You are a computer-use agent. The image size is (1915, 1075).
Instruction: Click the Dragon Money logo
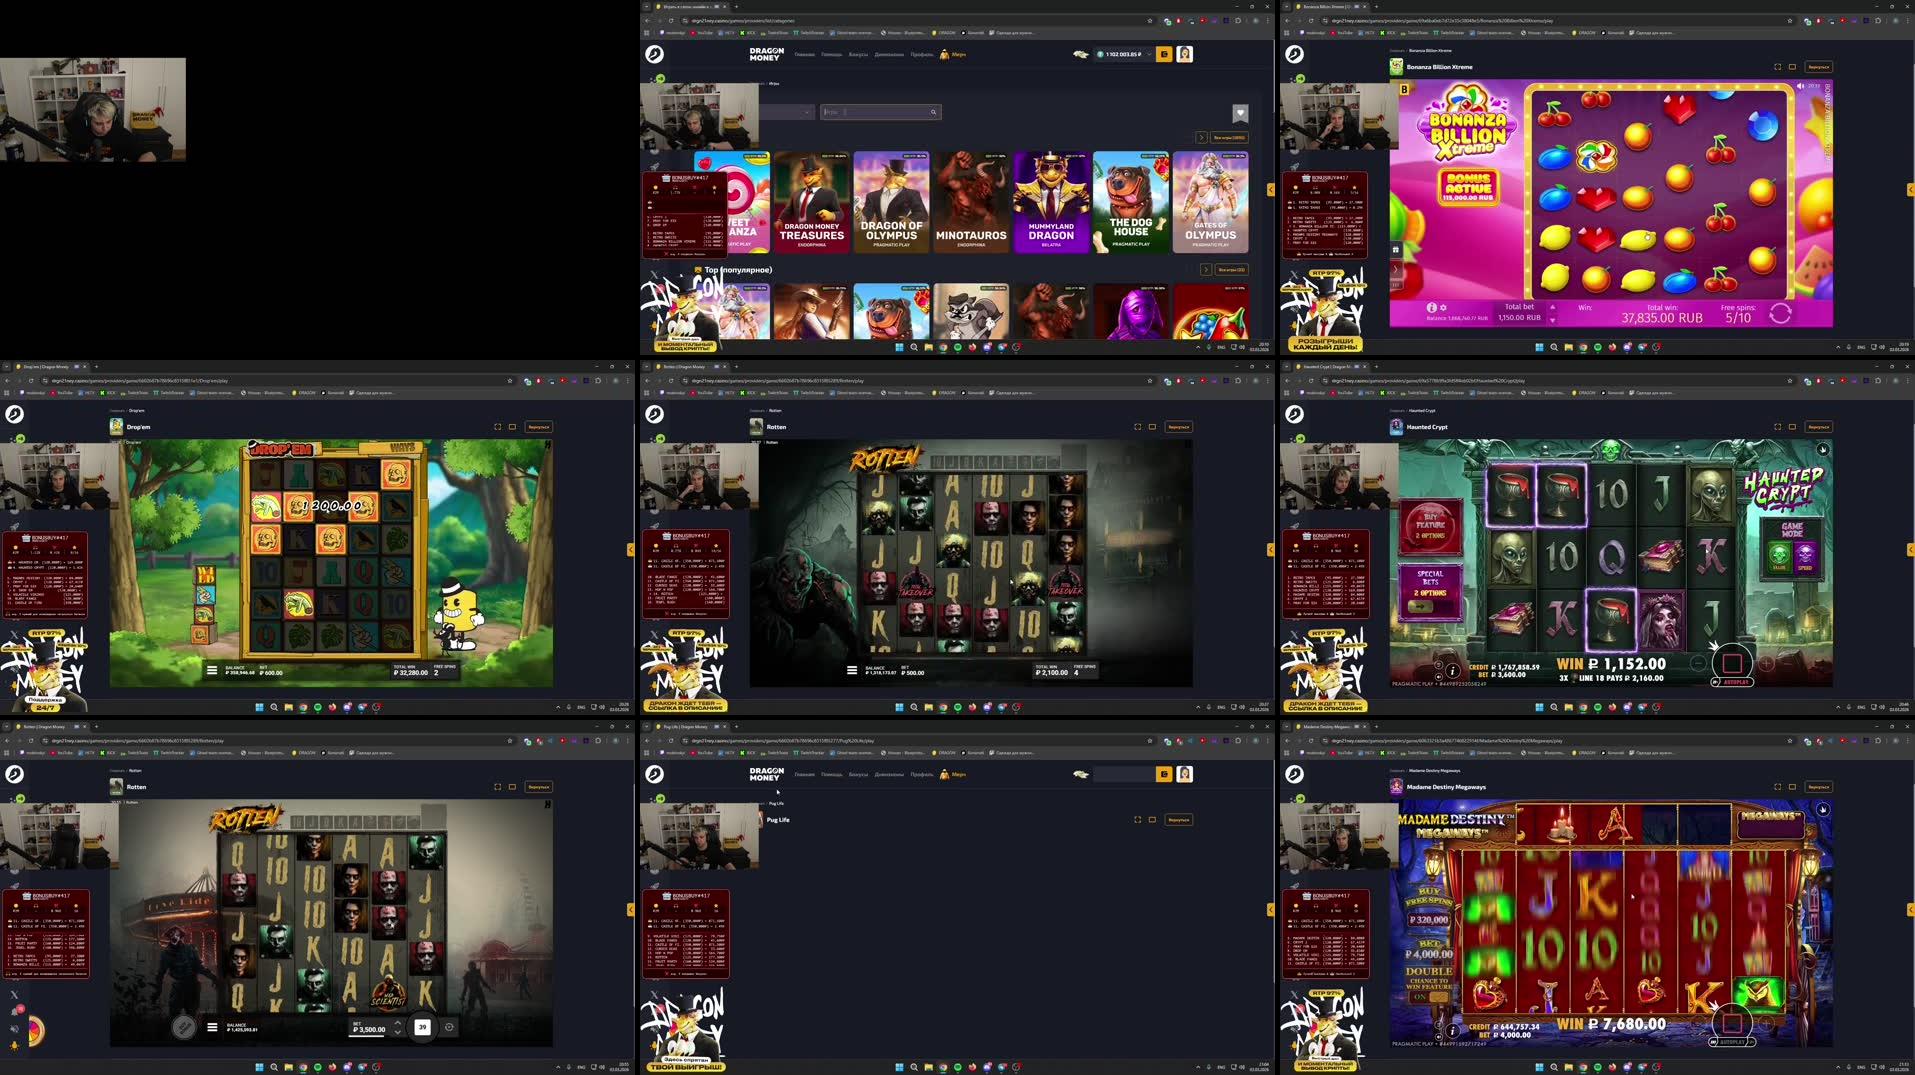764,54
